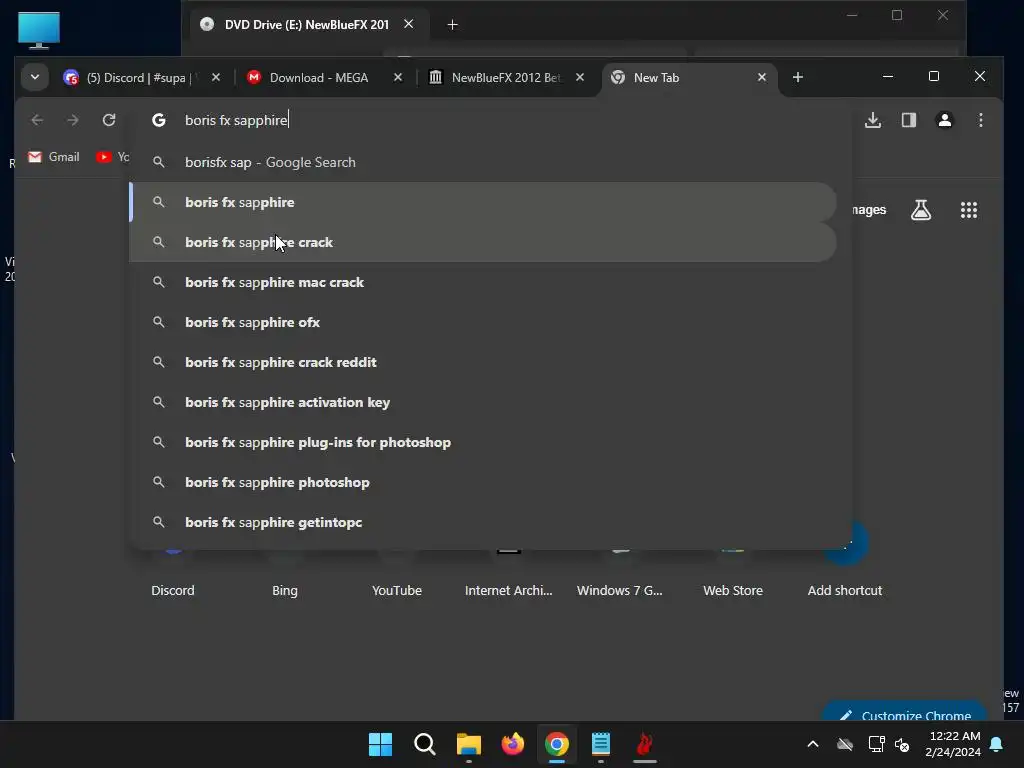Open the red flame app in taskbar

tap(645, 744)
